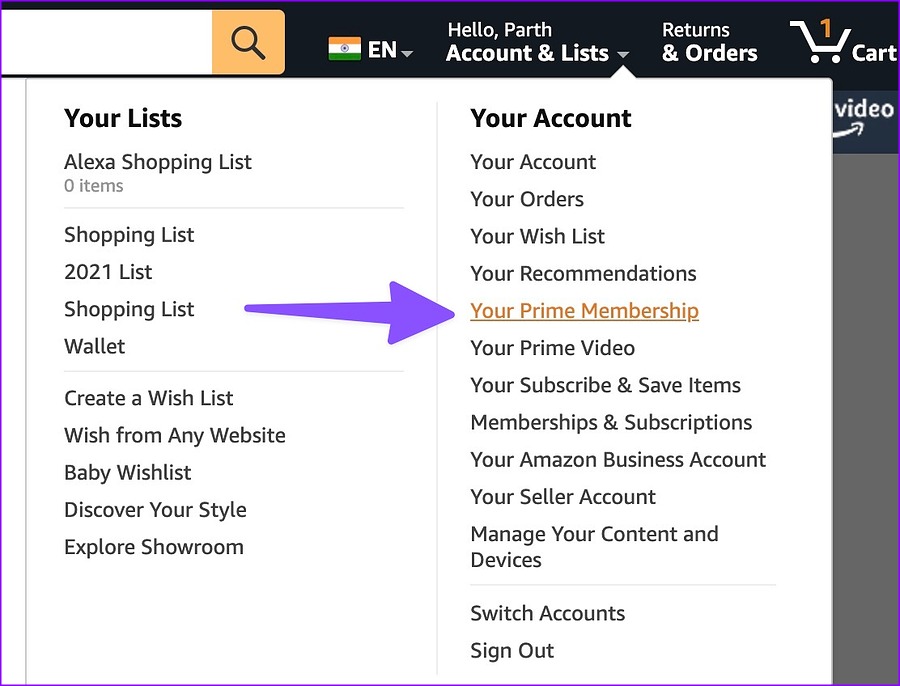Click the search magnifier button

click(248, 43)
